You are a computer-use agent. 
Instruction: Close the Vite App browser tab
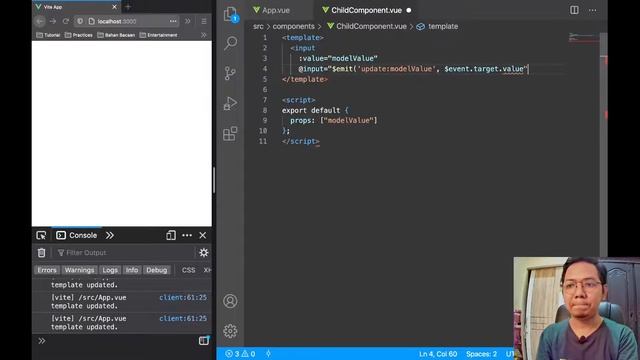114,7
